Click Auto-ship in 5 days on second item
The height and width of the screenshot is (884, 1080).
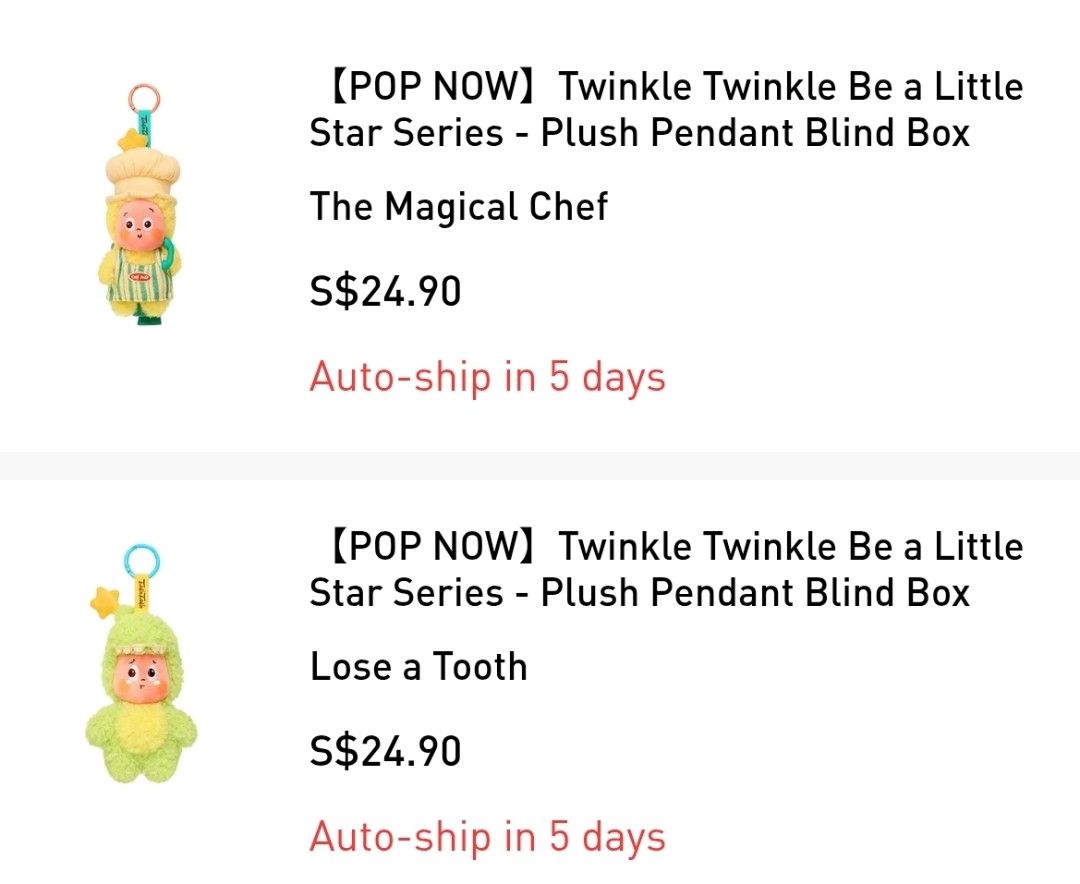tap(489, 836)
